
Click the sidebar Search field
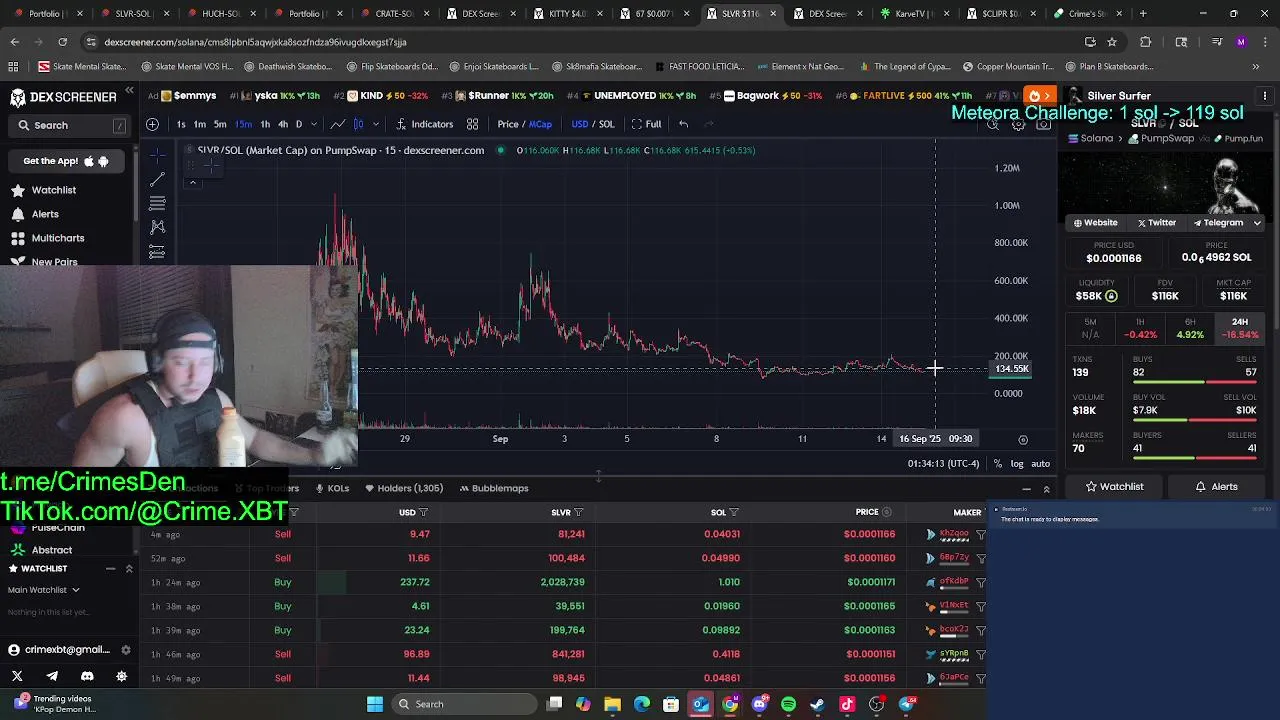69,125
